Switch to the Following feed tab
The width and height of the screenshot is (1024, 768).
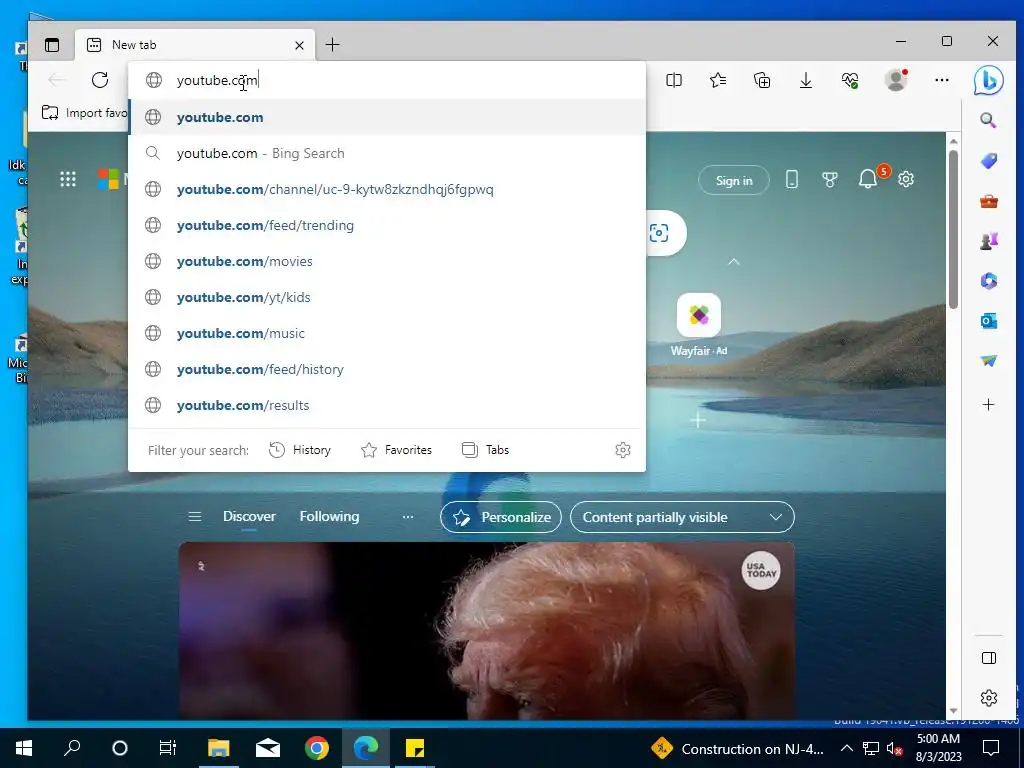(x=329, y=517)
